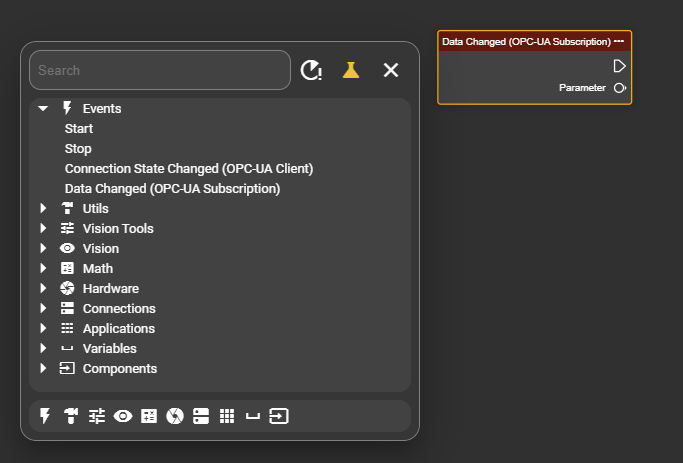Select the Vision eye icon in bottom bar
The image size is (683, 463).
(123, 416)
